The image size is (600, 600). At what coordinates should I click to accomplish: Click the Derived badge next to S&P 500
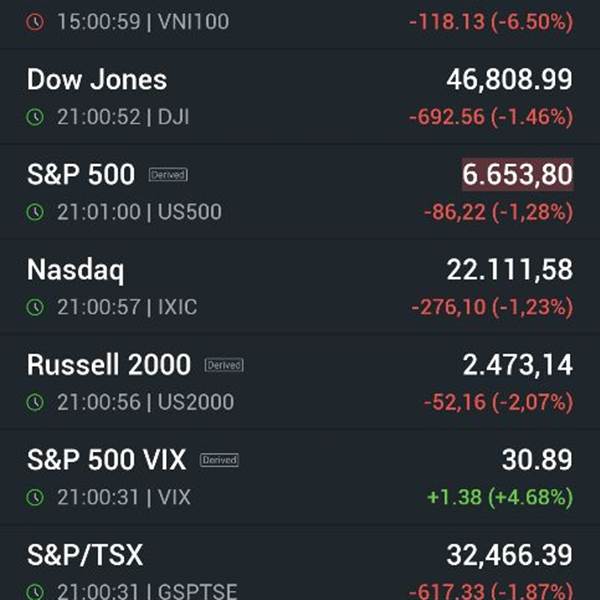coord(168,175)
